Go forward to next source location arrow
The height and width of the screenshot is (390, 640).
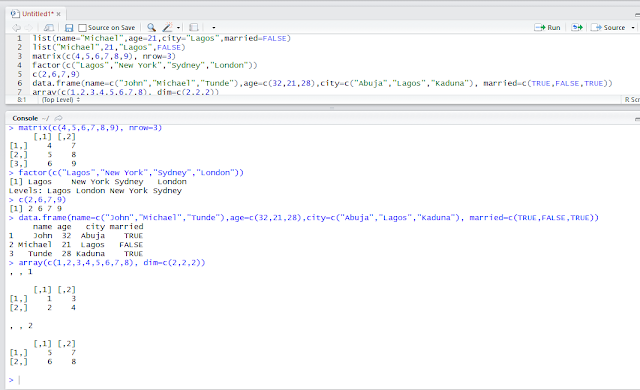click(29, 28)
